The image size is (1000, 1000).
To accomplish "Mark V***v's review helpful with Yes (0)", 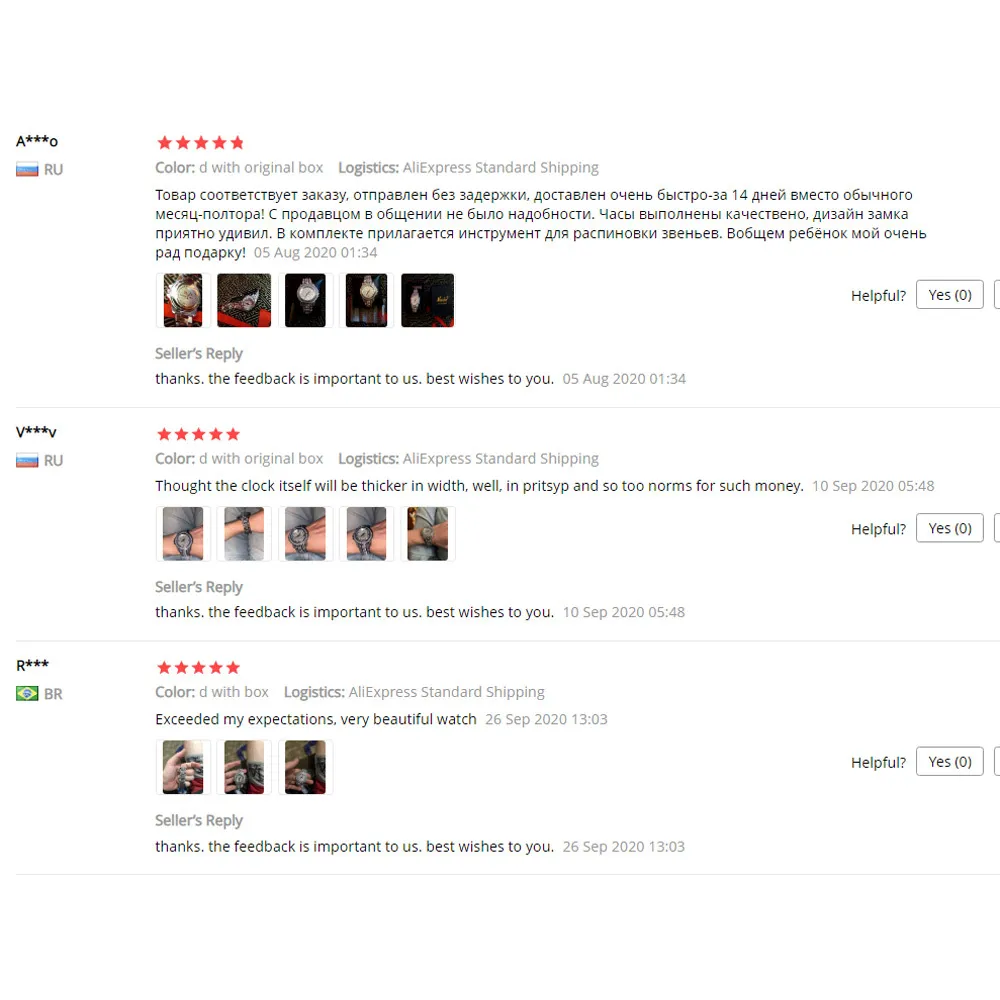I will (950, 528).
